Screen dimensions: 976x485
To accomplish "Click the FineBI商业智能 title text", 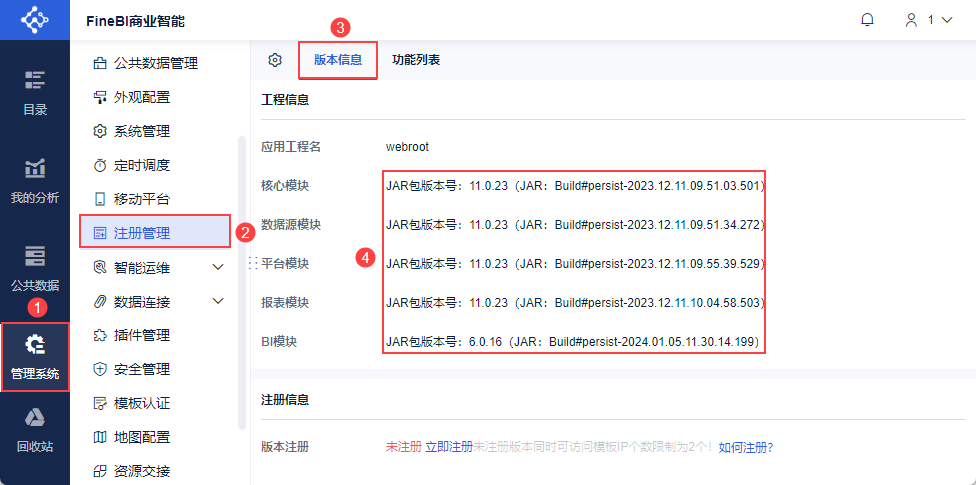I will coord(135,21).
